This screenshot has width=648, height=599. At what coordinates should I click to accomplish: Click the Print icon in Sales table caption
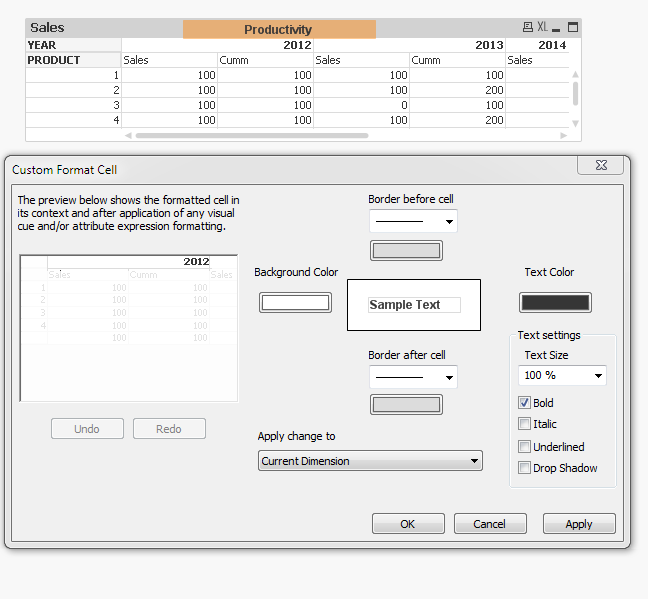(528, 28)
